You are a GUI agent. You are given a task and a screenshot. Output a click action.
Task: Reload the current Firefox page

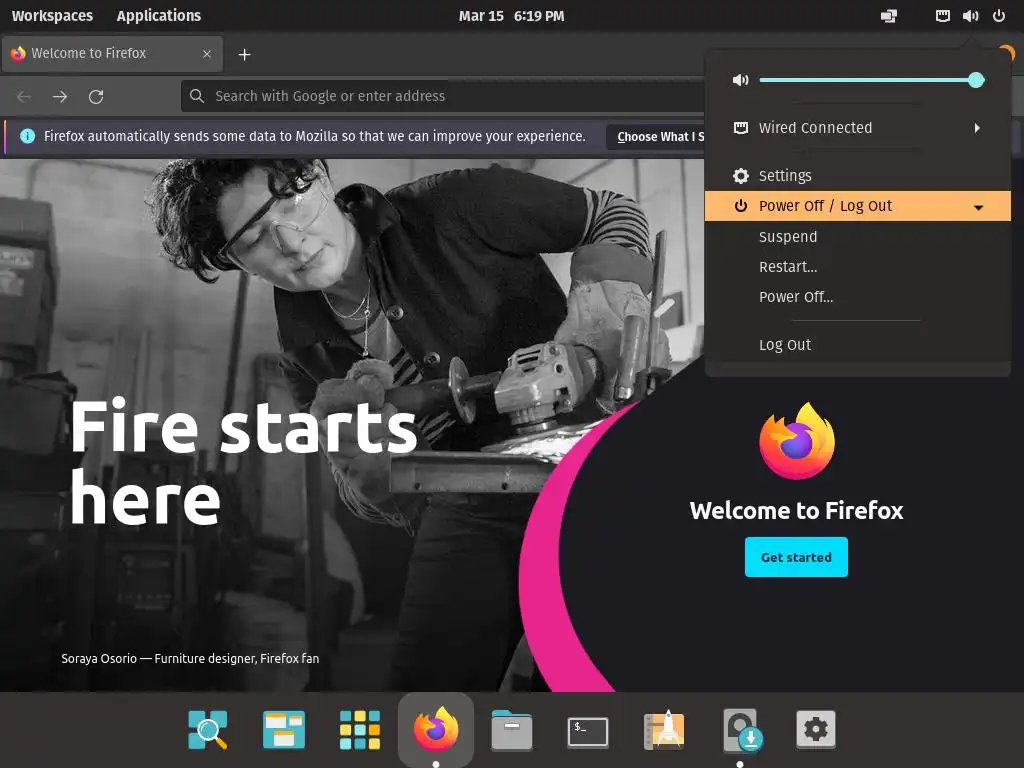point(96,97)
